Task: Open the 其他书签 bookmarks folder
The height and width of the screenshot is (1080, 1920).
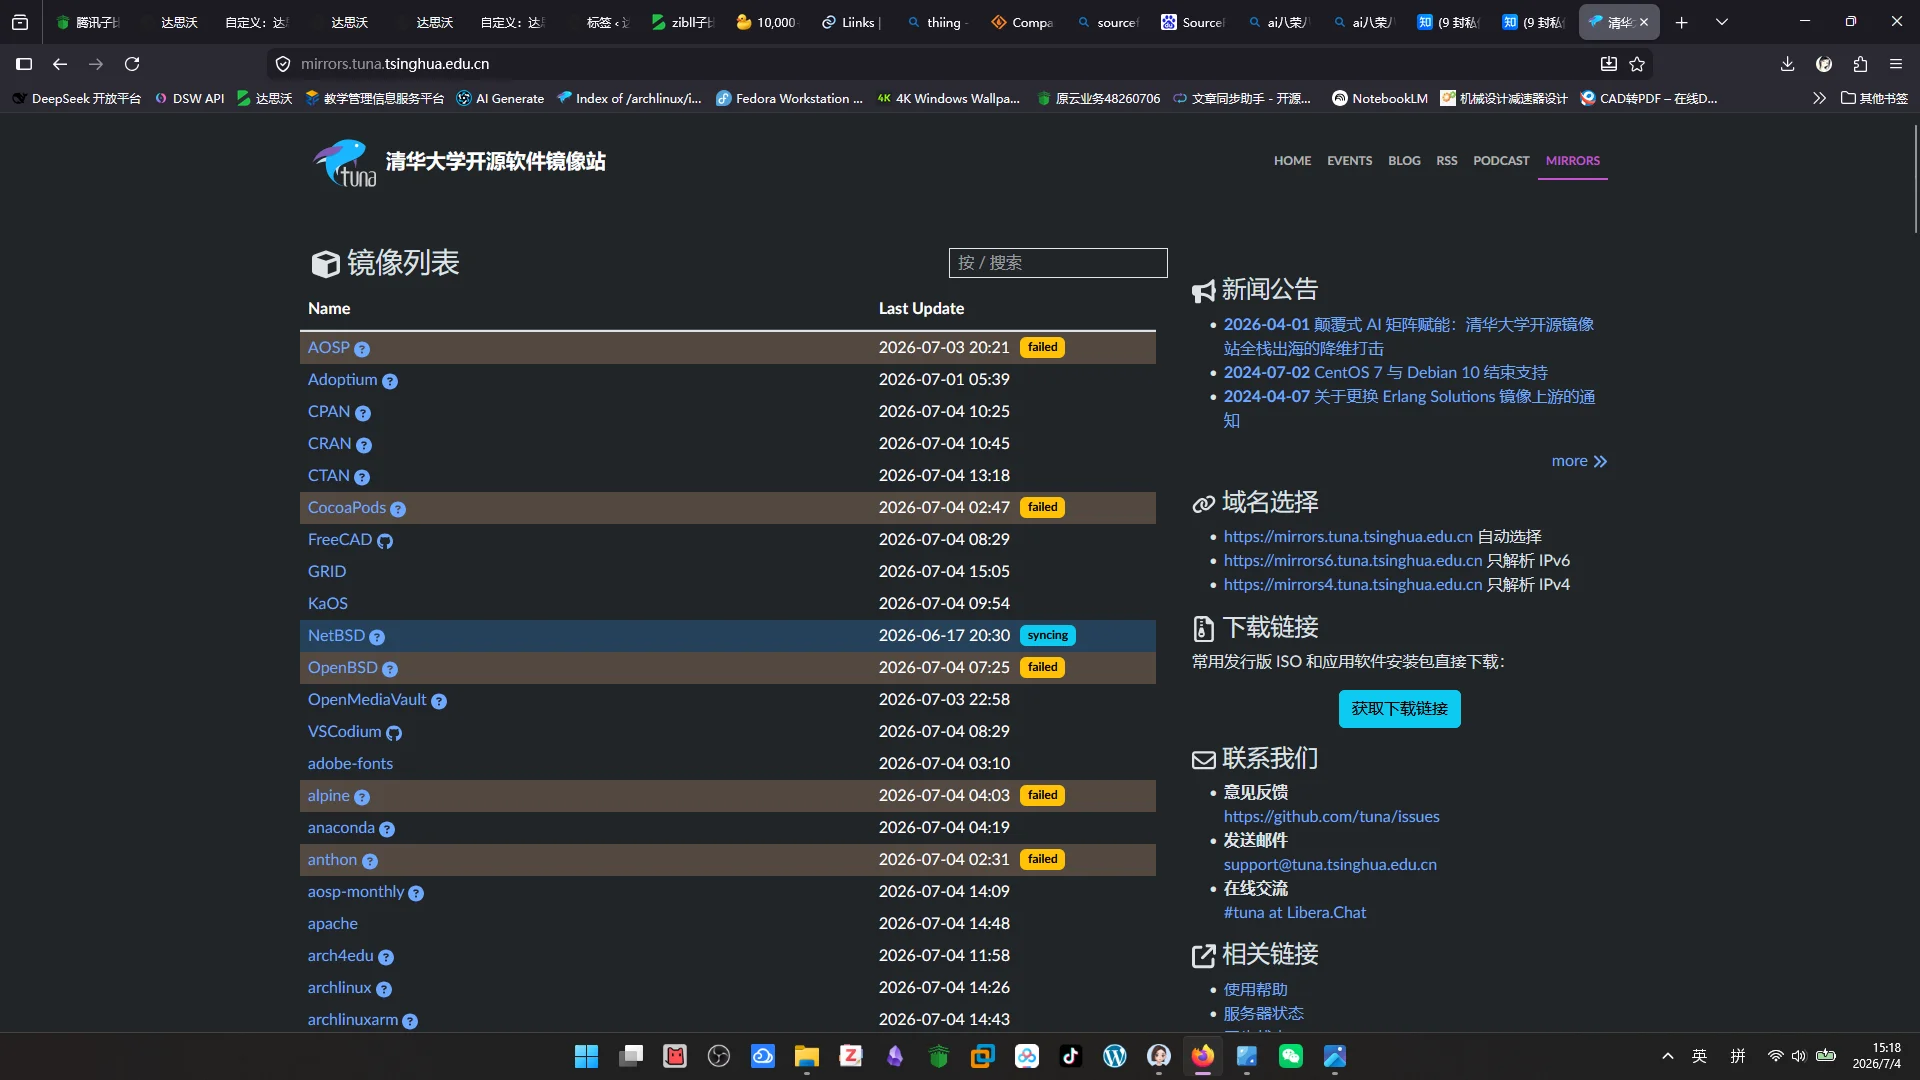Action: tap(1875, 98)
